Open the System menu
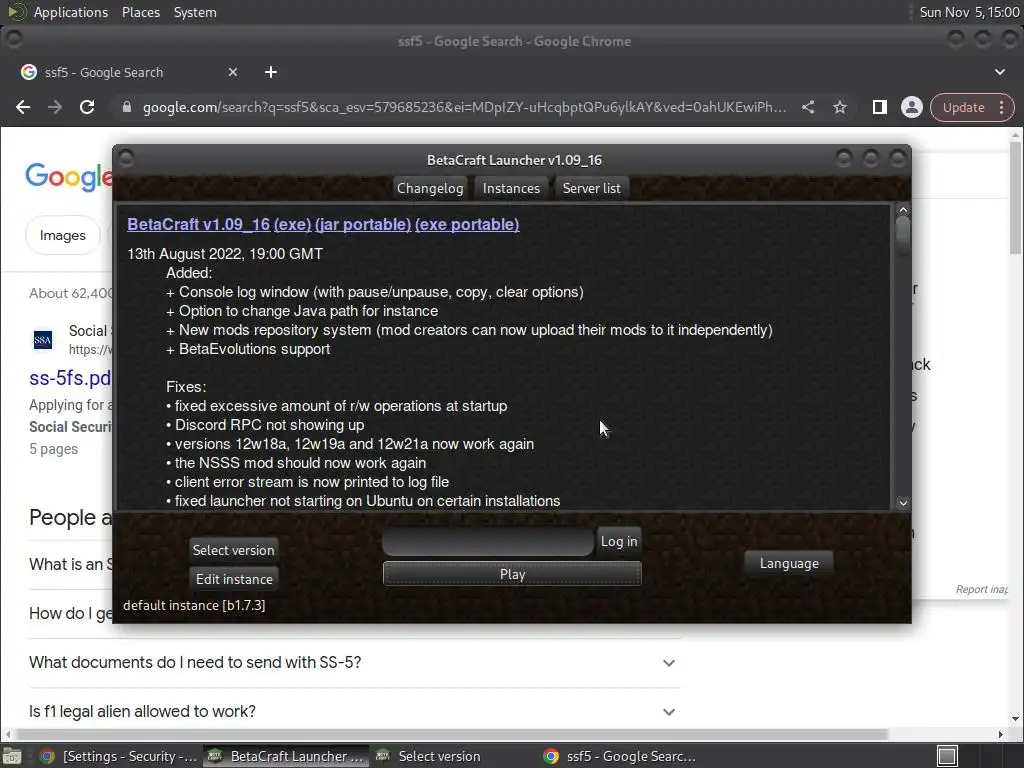The height and width of the screenshot is (768, 1024). click(195, 12)
